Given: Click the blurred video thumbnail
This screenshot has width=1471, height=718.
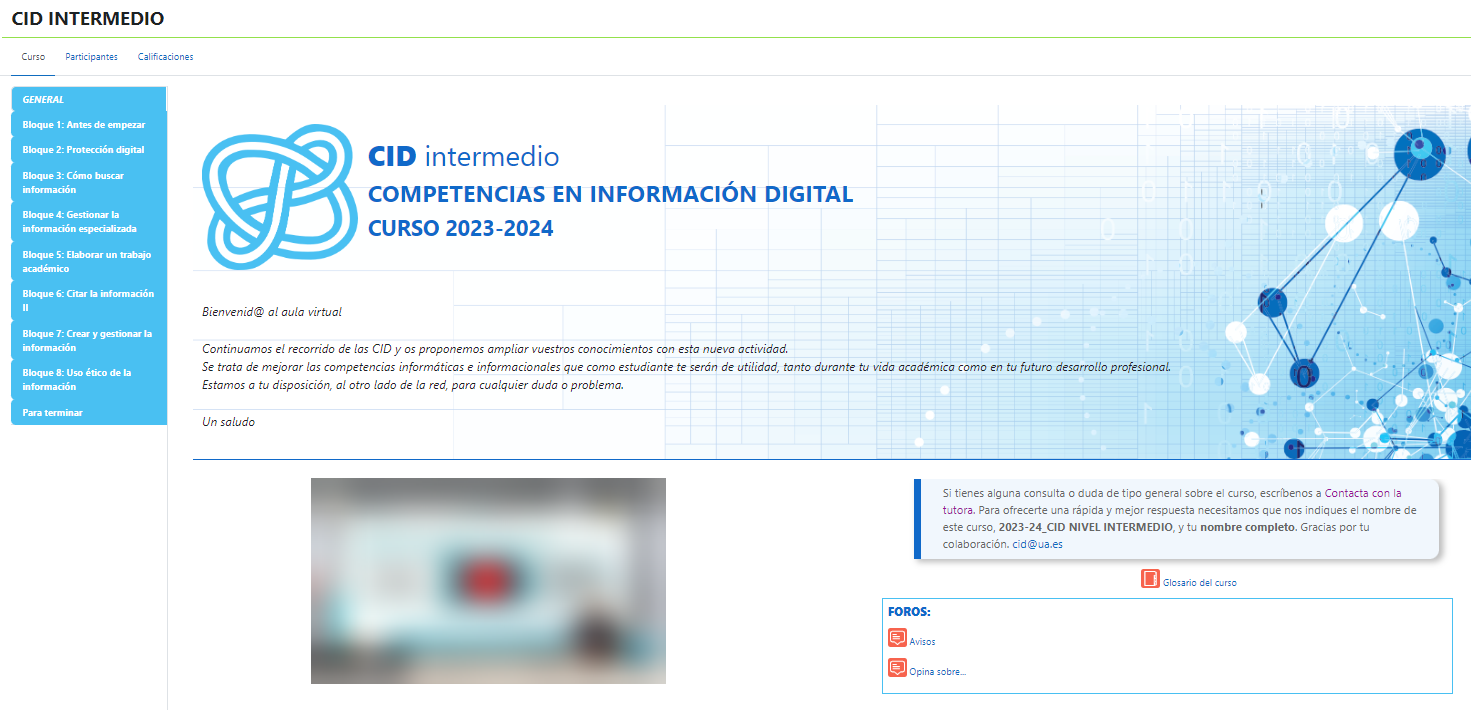Looking at the screenshot, I should click(488, 581).
